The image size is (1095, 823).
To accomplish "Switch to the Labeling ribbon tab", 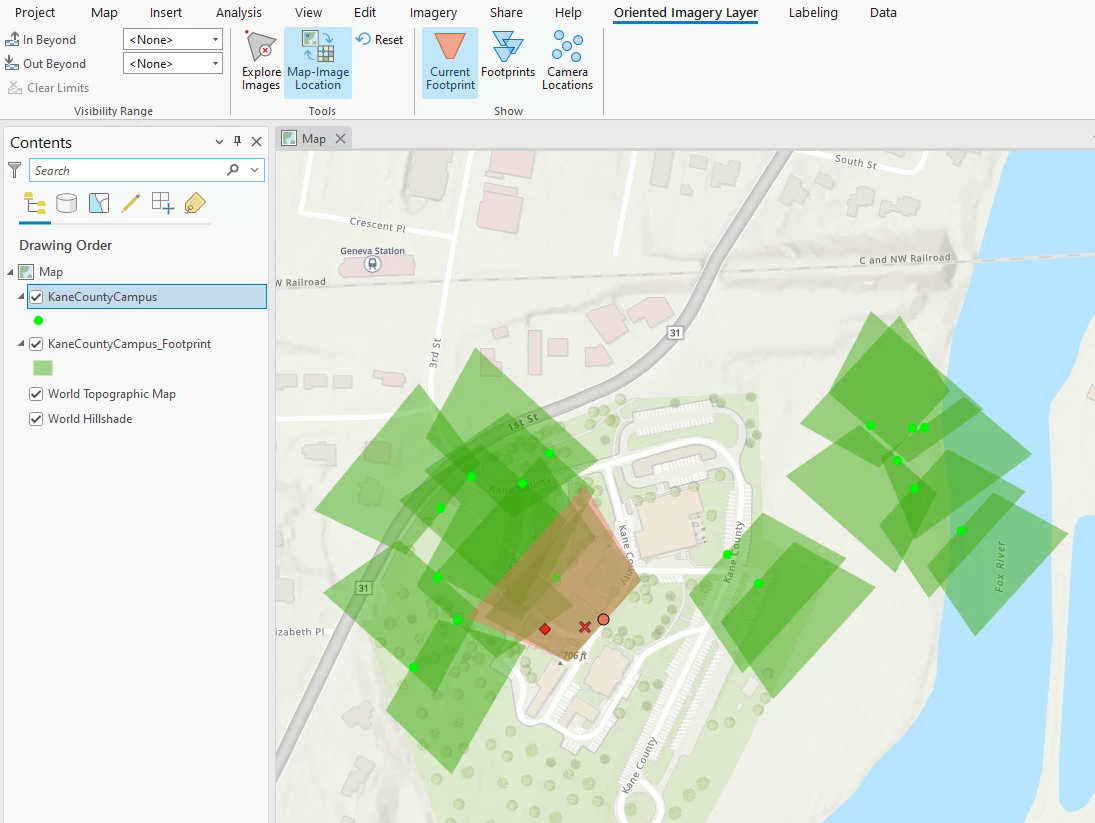I will pos(813,13).
